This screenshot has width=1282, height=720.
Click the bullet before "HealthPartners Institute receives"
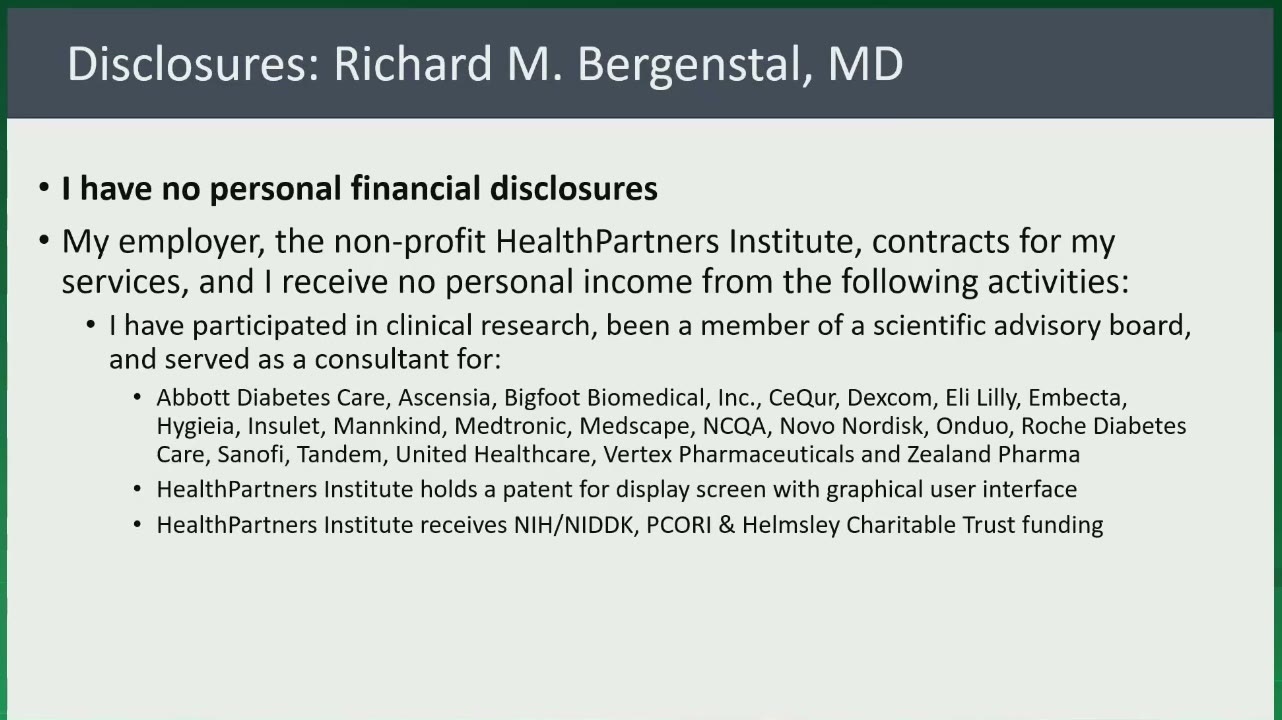click(137, 525)
